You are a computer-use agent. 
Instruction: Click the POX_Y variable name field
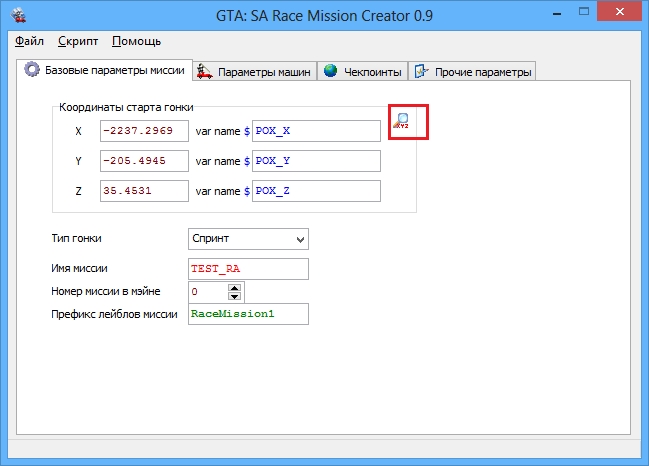pyautogui.click(x=316, y=161)
